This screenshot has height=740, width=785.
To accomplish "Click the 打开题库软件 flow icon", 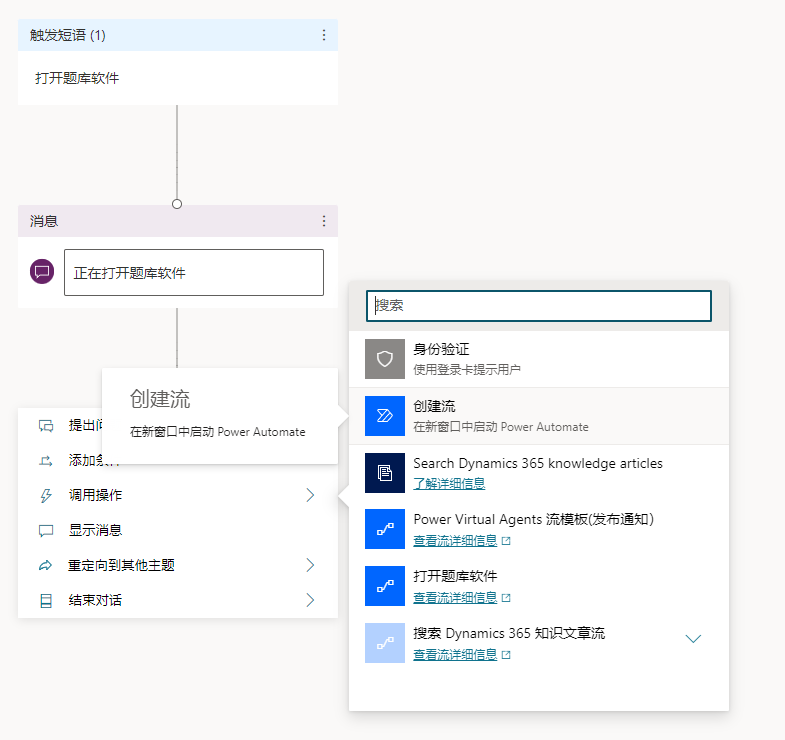I will pyautogui.click(x=384, y=586).
